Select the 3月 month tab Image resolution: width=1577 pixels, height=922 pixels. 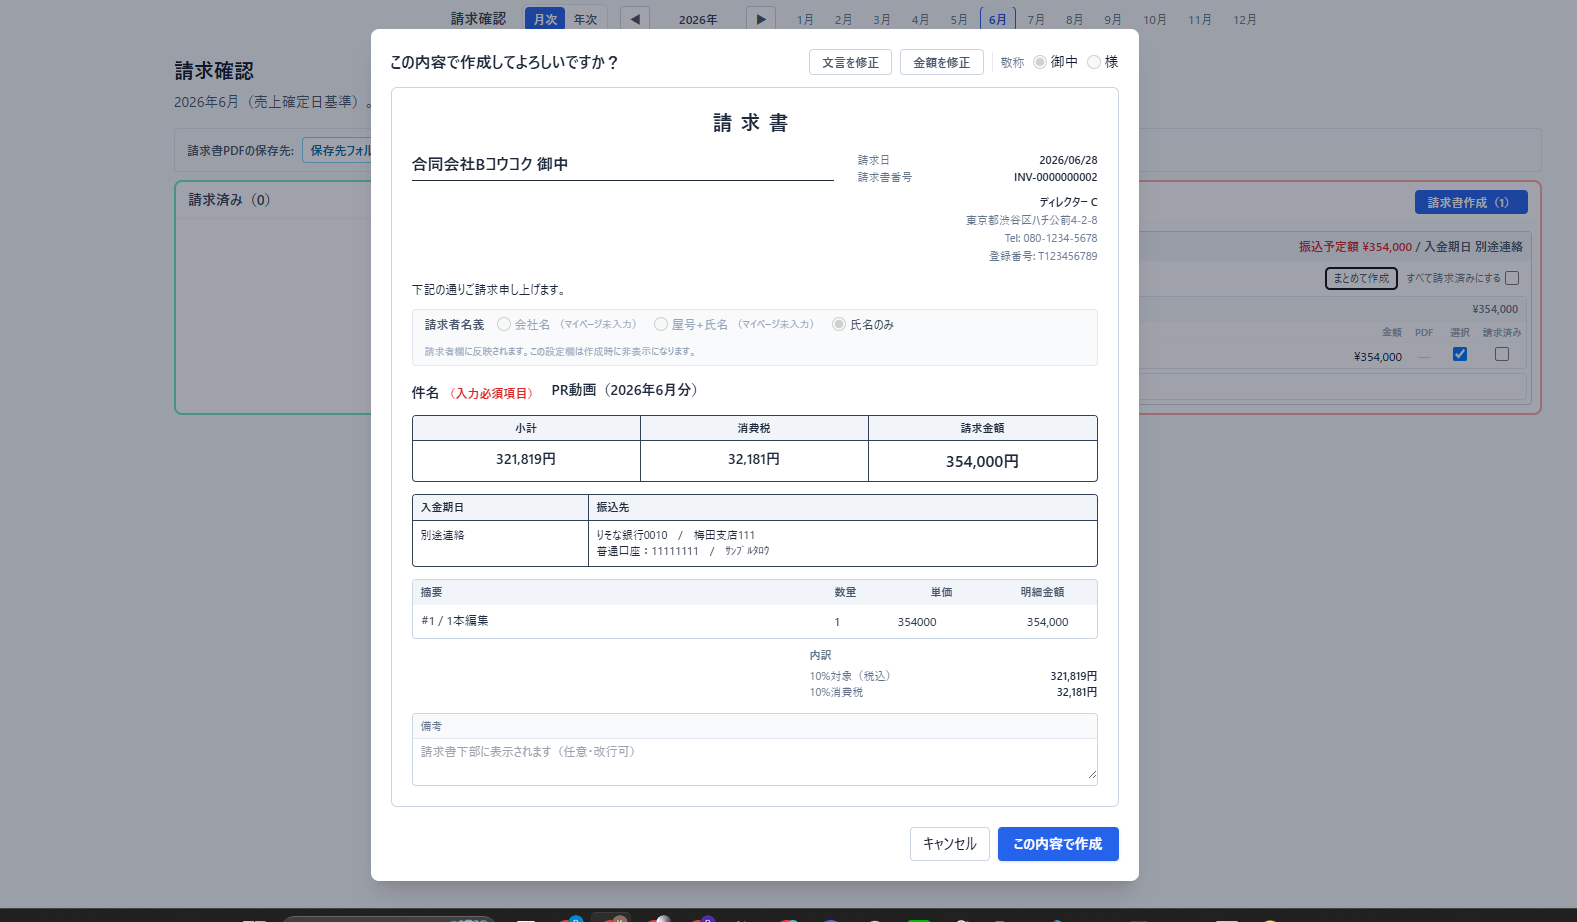click(881, 19)
